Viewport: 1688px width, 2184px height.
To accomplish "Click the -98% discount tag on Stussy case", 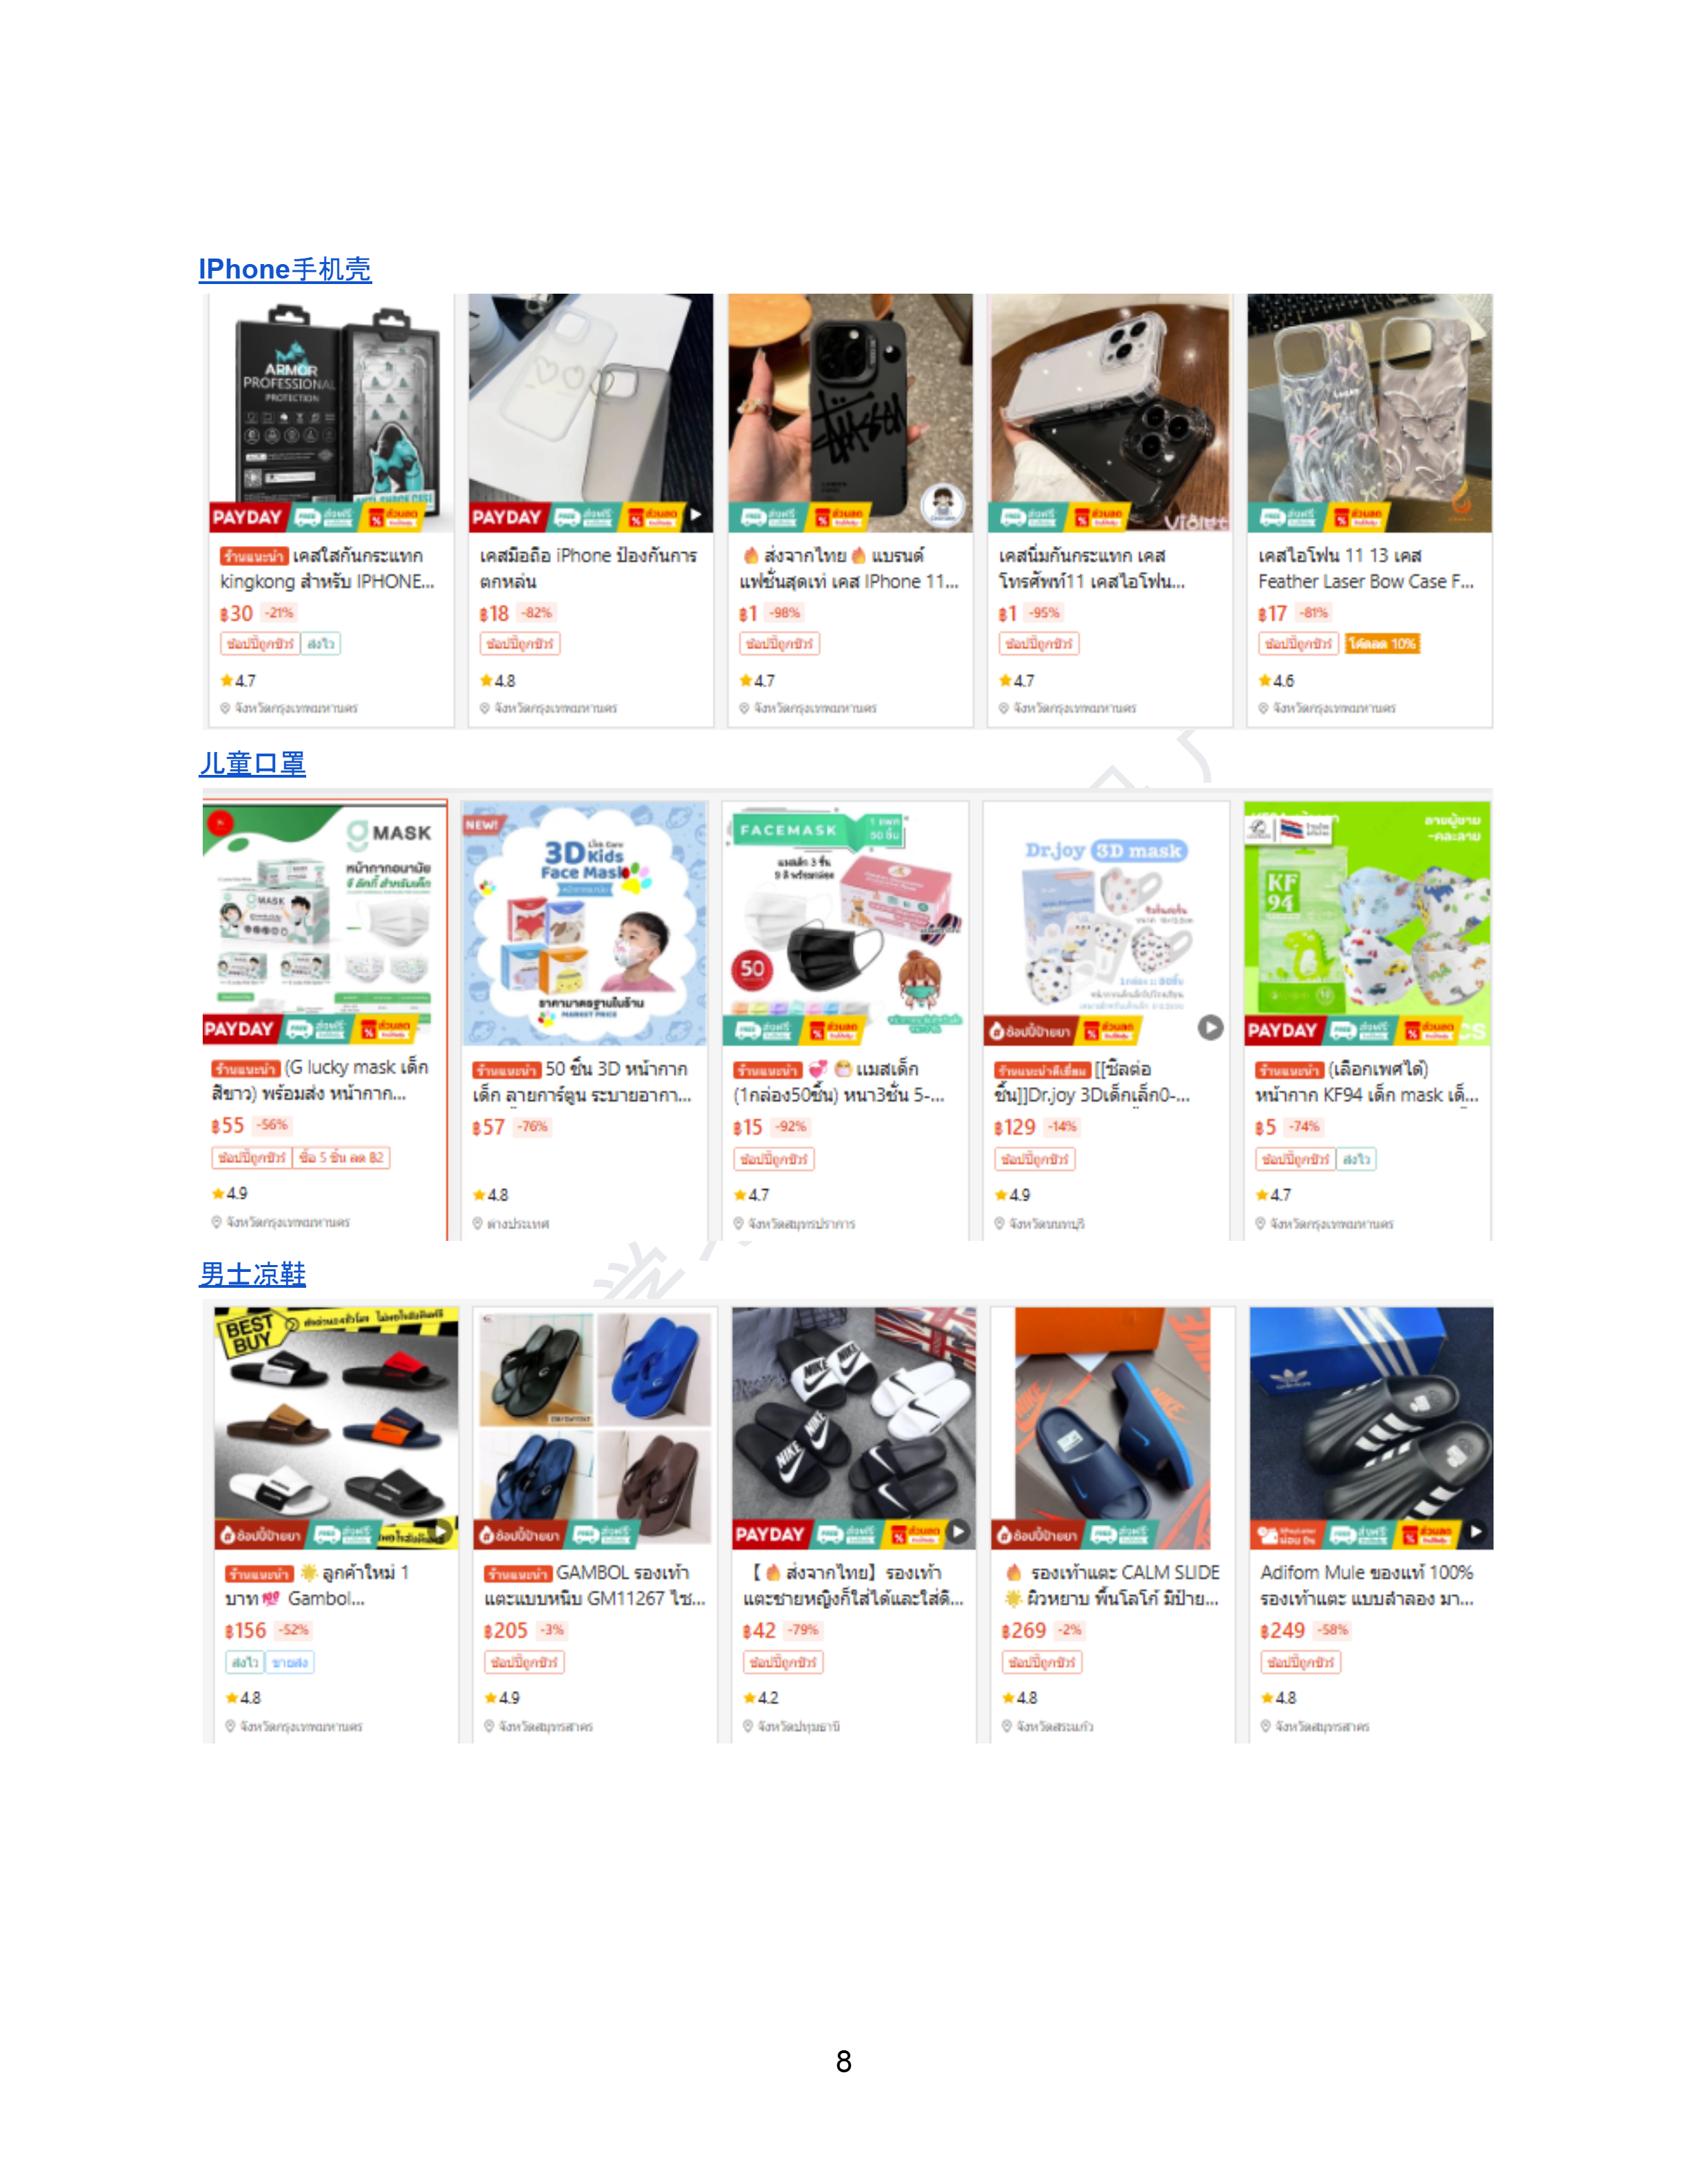I will (x=785, y=613).
